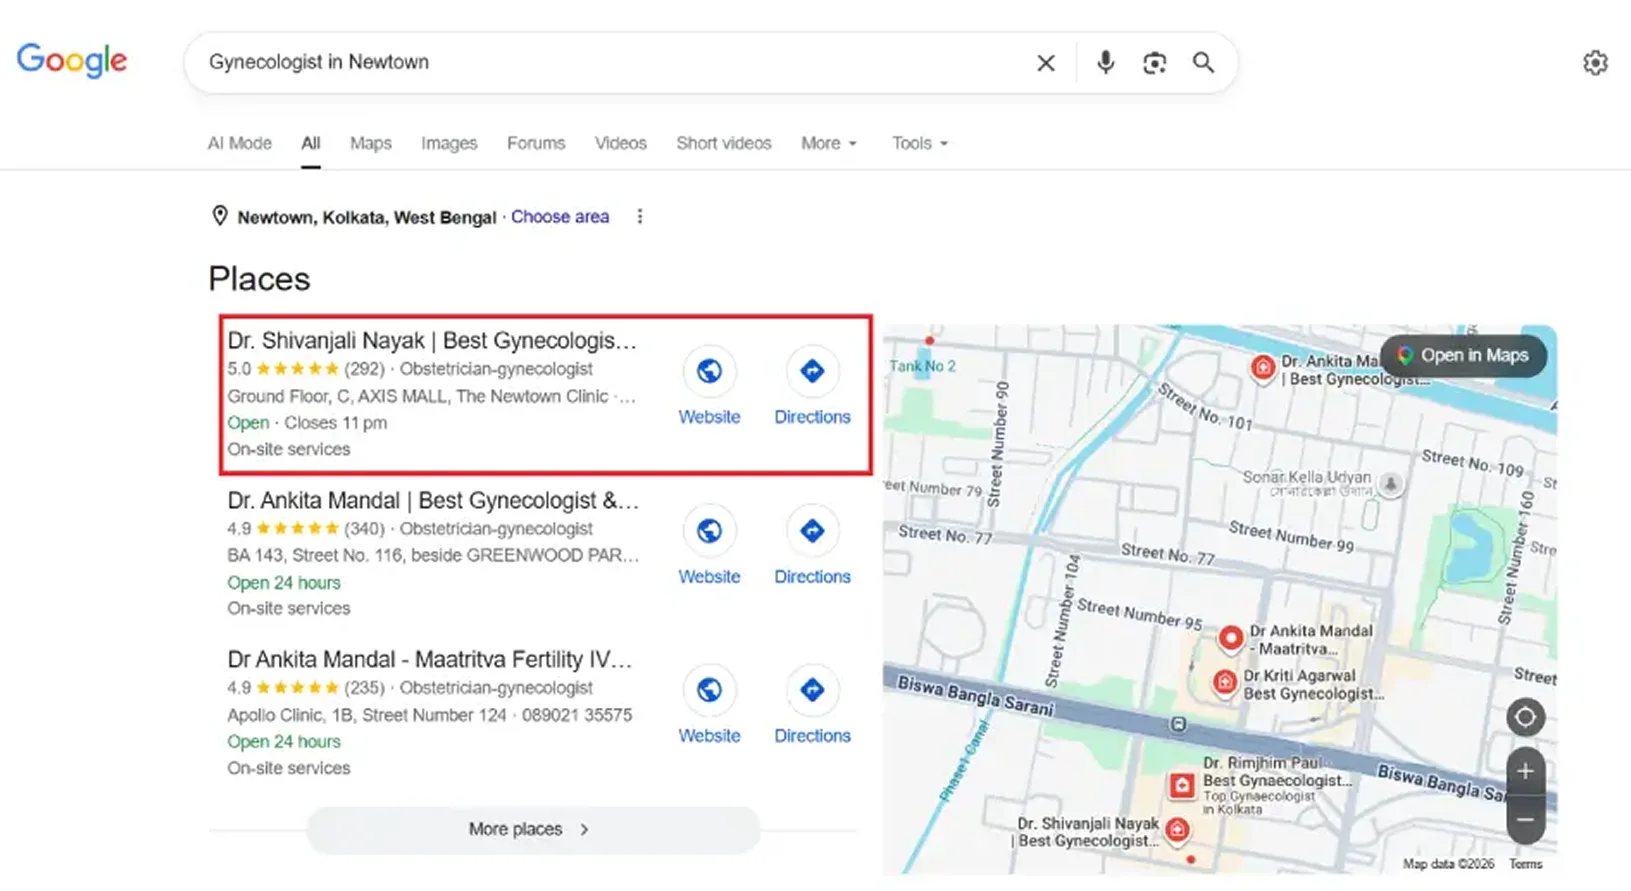Click the 'Tank No 2' map label
Image resolution: width=1631 pixels, height=891 pixels.
pos(922,366)
